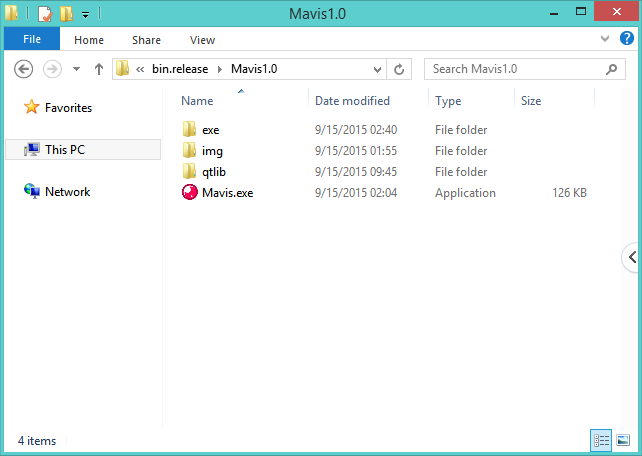Click File folder type of exe row
Screen dimensions: 642x456
point(461,130)
